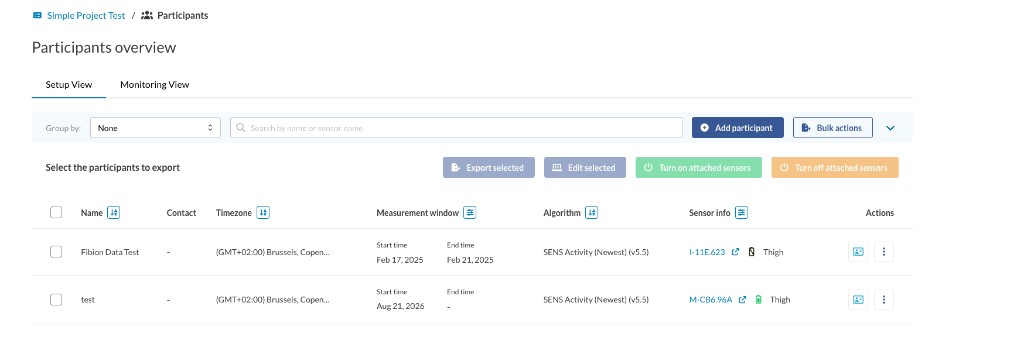The image size is (1024, 361).
Task: Open more actions menu for test row
Action: pyautogui.click(x=884, y=300)
